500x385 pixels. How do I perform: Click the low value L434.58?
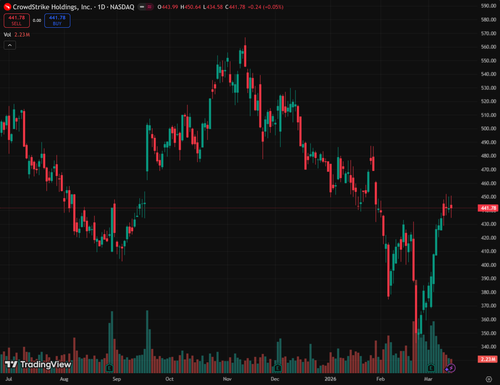pos(213,7)
